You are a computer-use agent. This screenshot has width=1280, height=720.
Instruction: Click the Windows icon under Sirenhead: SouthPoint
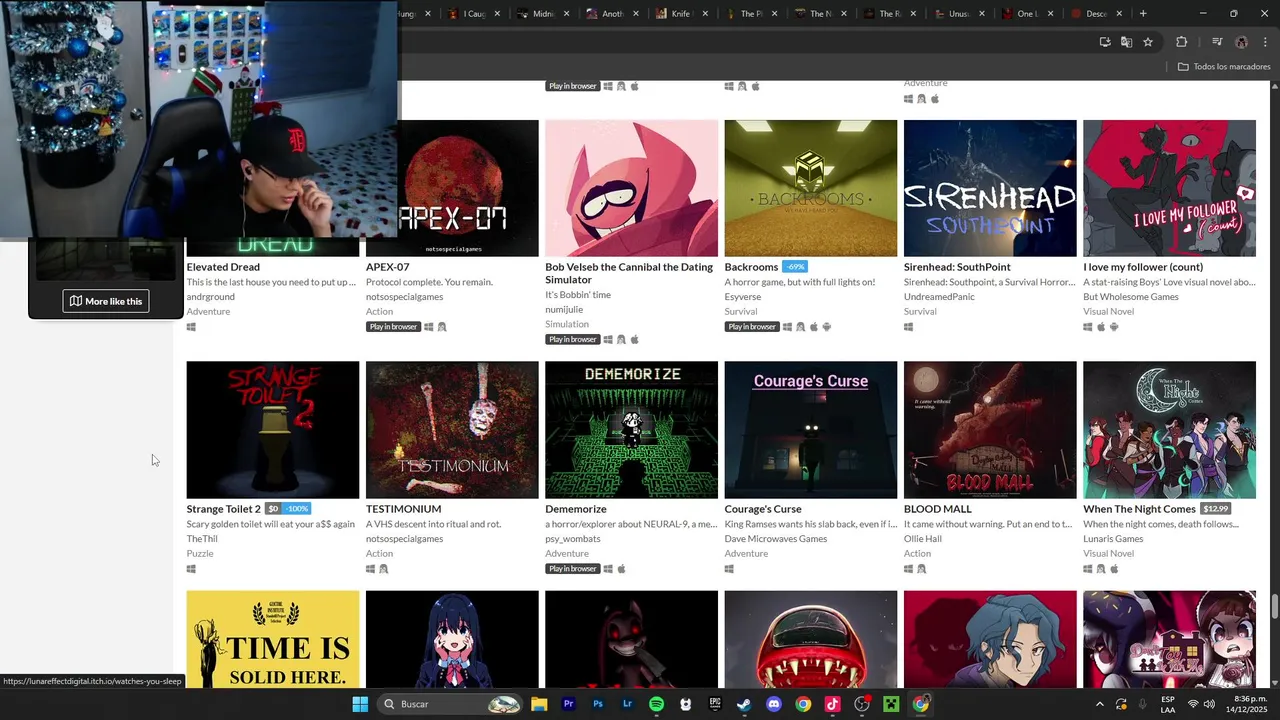(908, 327)
